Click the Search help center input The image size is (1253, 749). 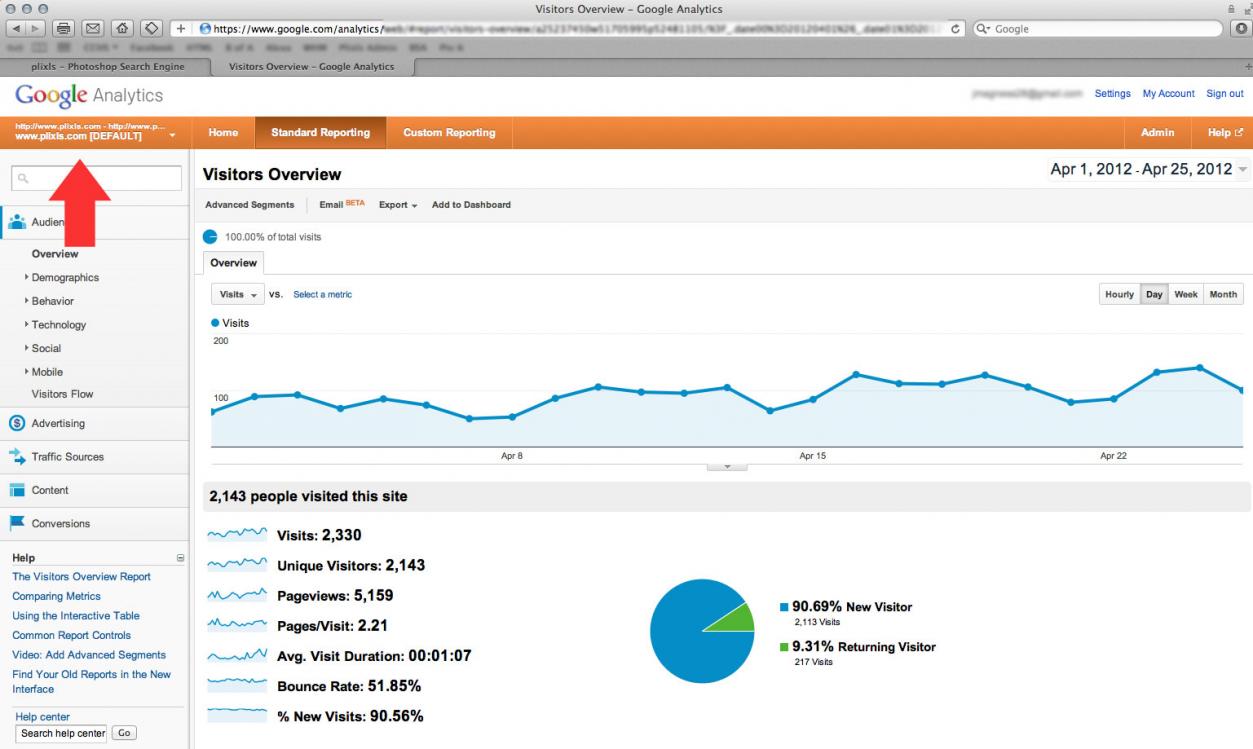62,733
